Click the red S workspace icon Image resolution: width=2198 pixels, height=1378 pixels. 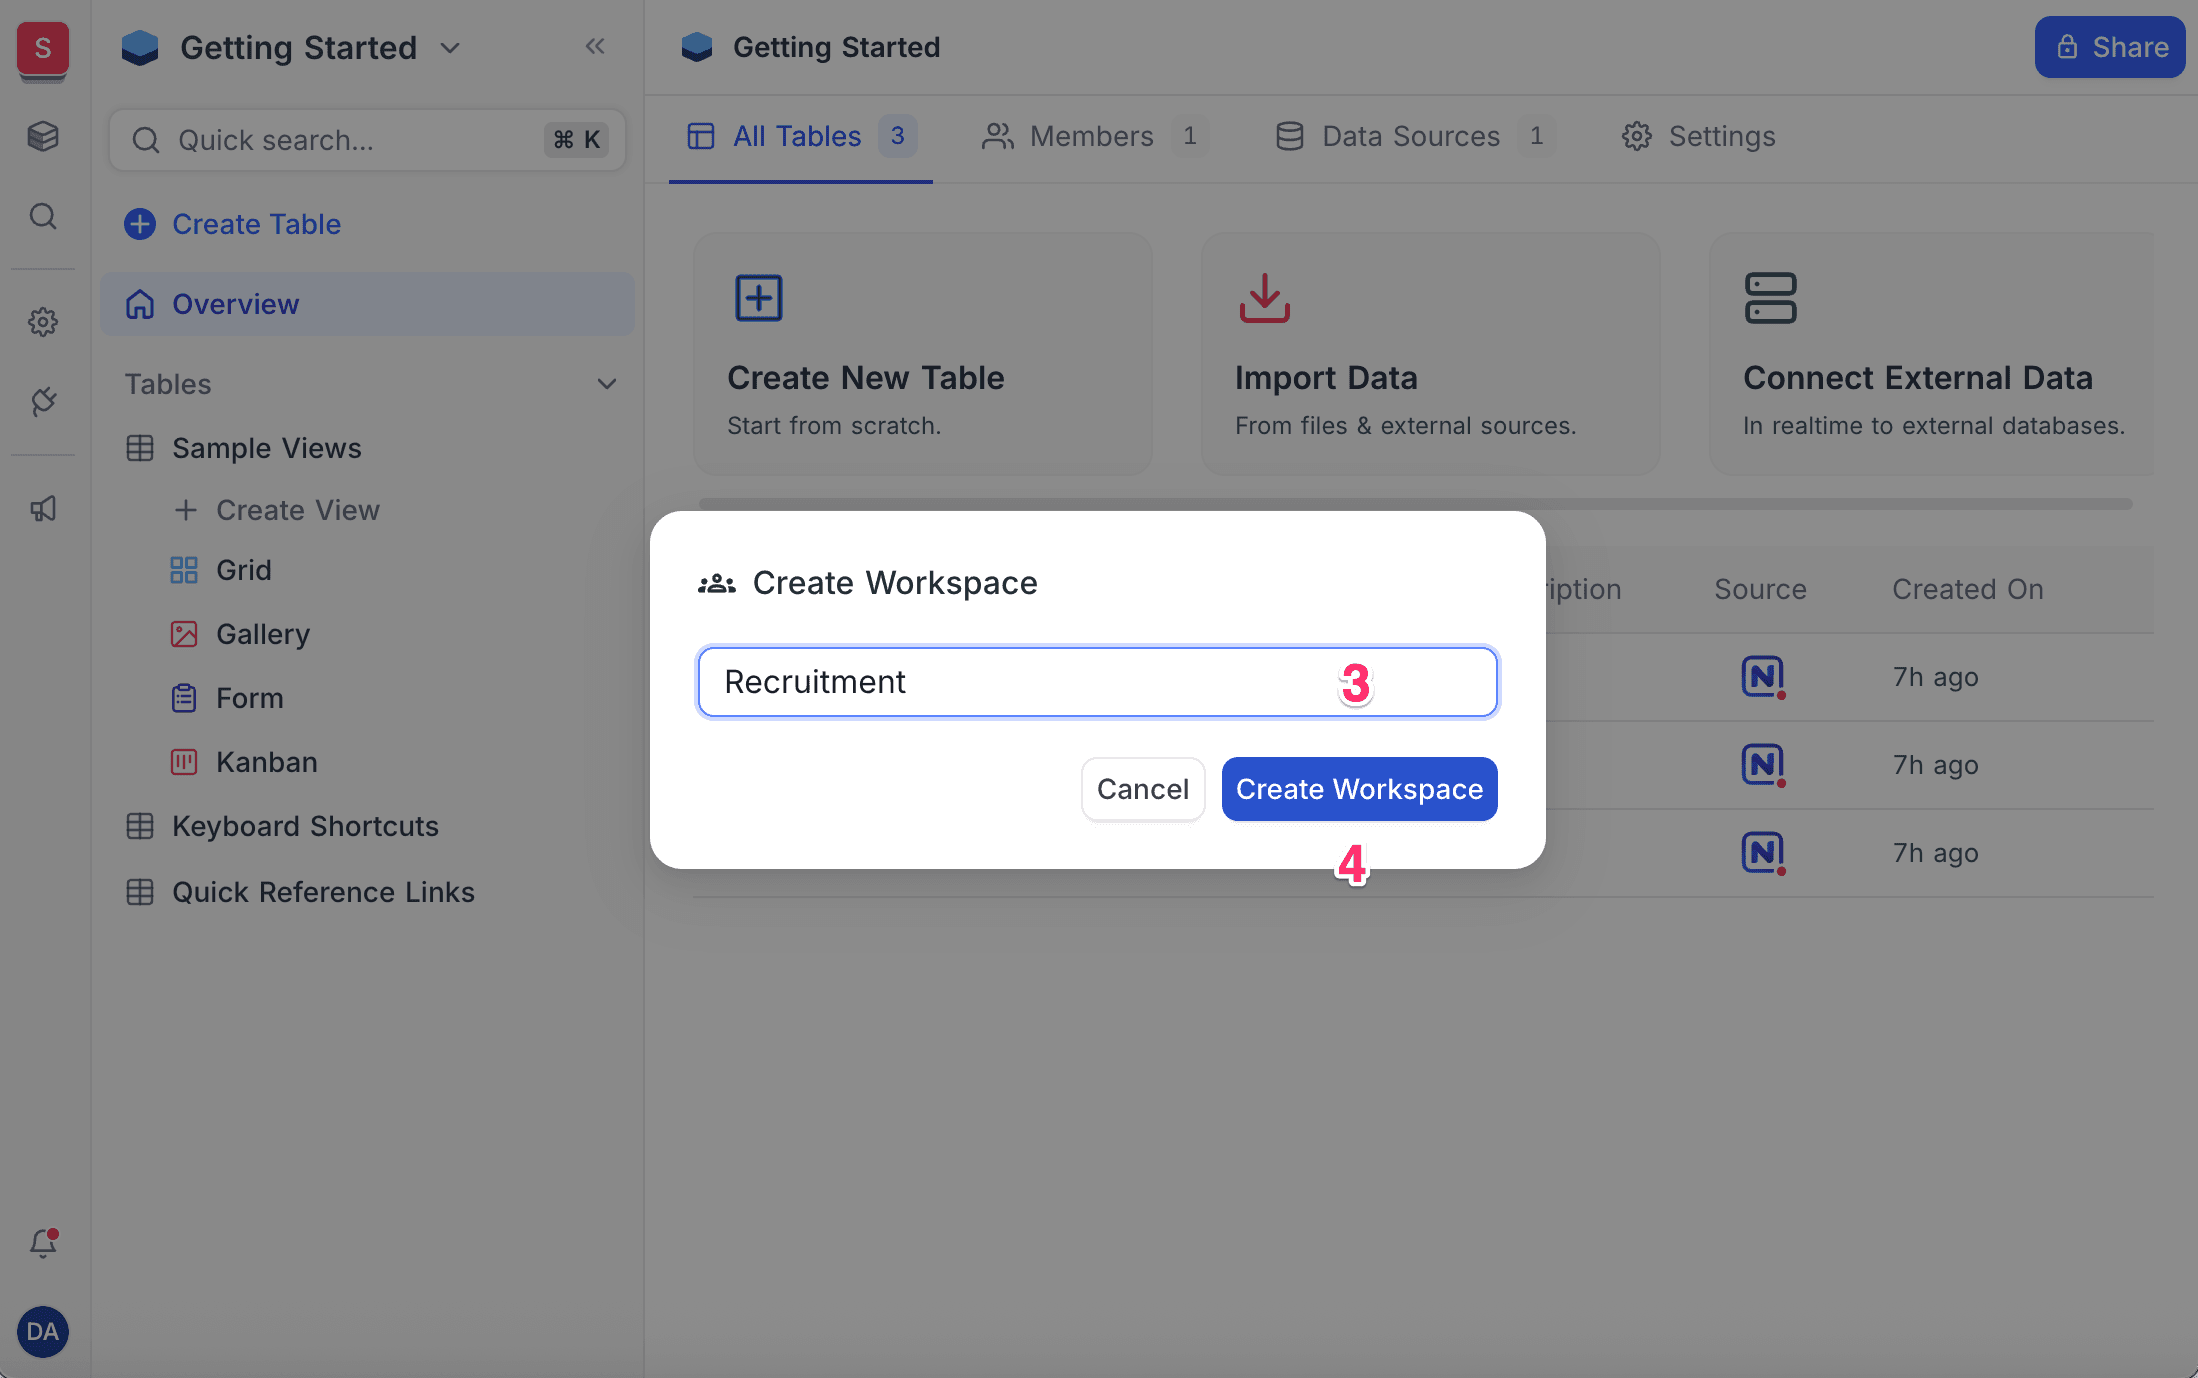[42, 48]
